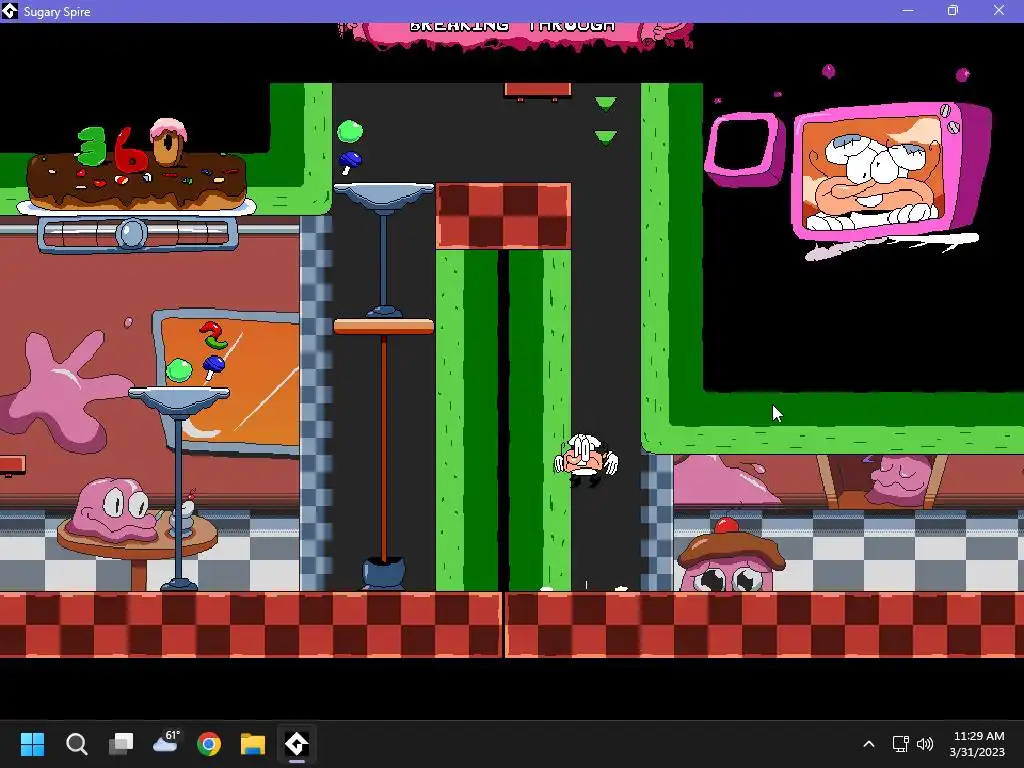The image size is (1024, 768).
Task: Close the Sugary Spire window
Action: point(999,10)
